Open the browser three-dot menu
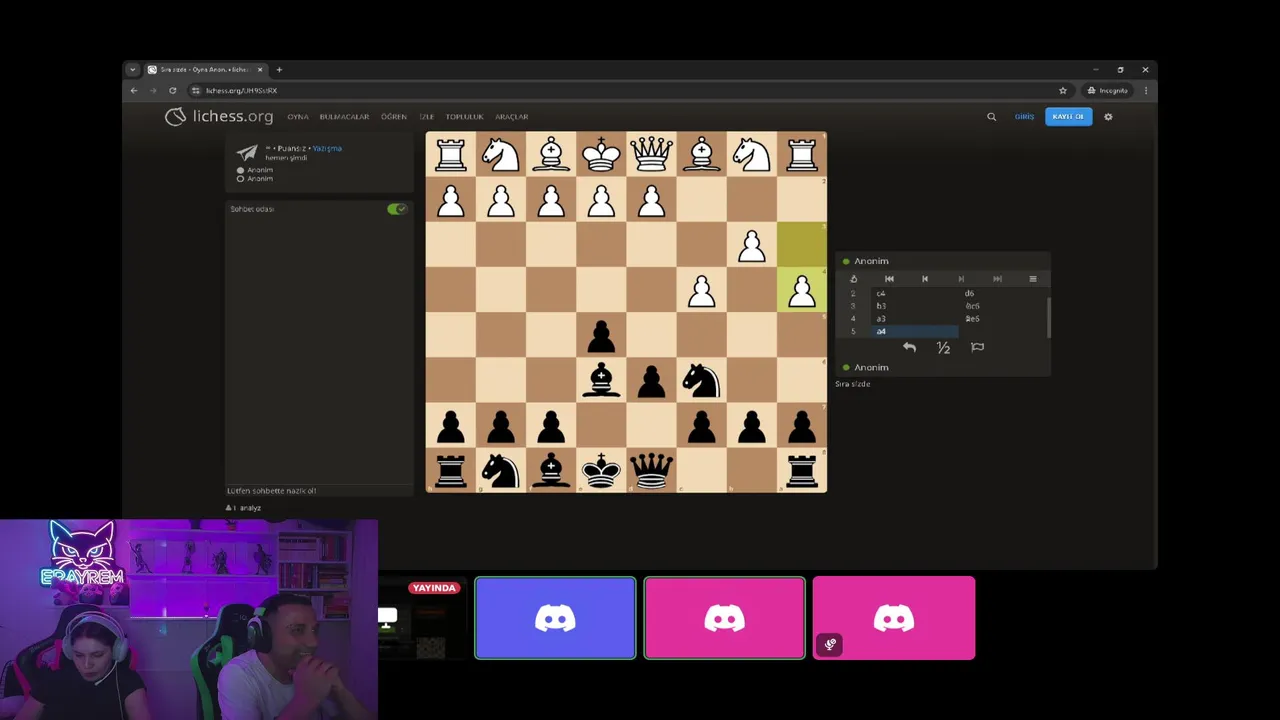The height and width of the screenshot is (720, 1280). coord(1146,90)
